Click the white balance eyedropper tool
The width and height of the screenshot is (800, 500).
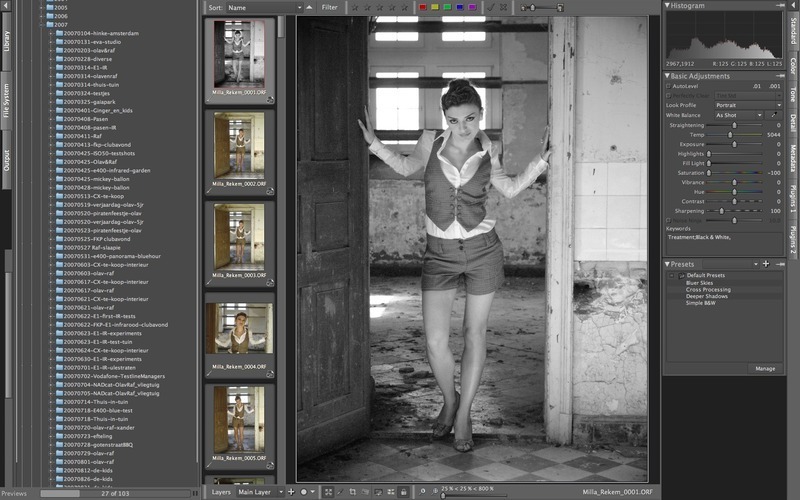click(774, 115)
